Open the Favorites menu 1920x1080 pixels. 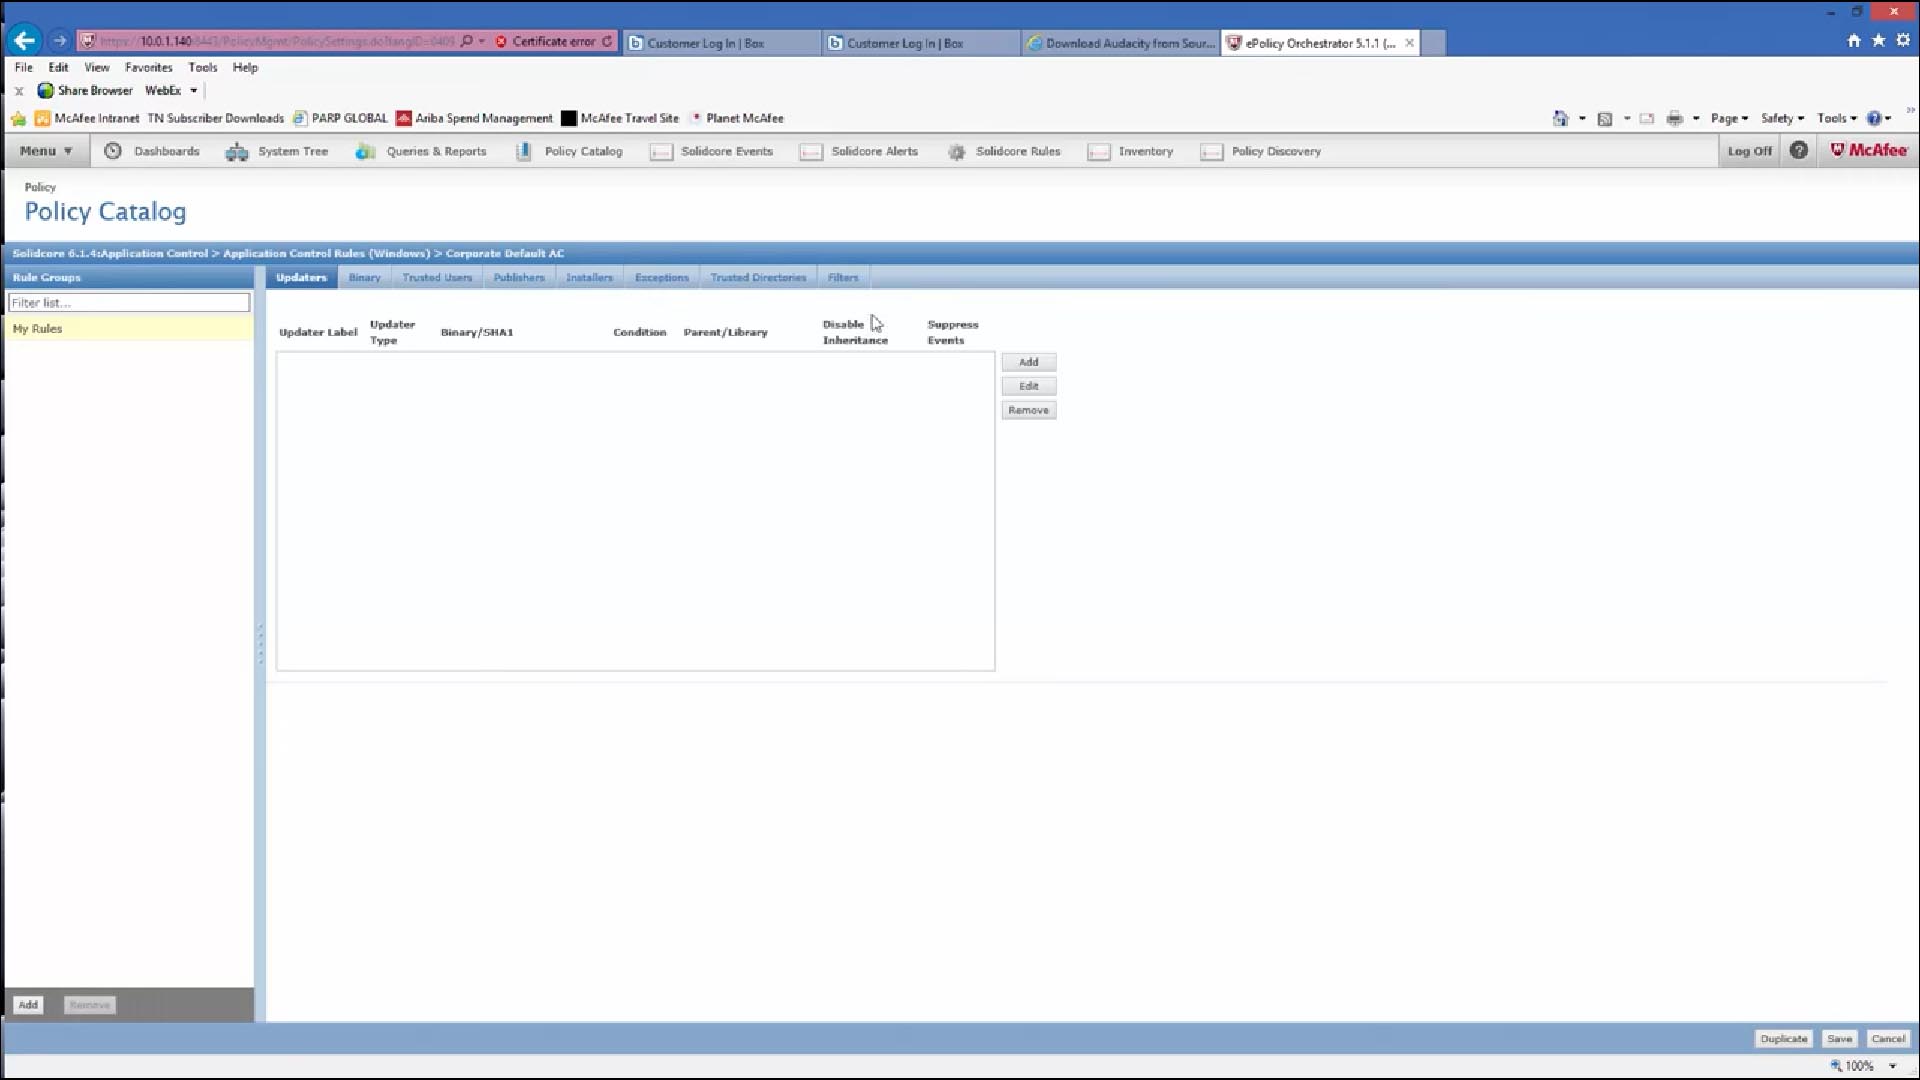(148, 67)
